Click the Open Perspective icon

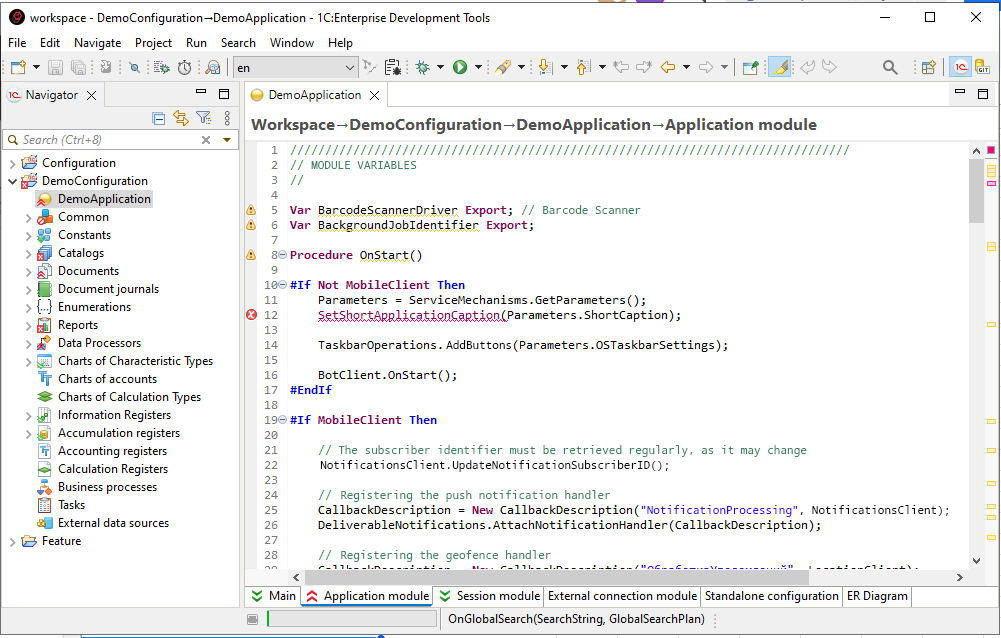[929, 67]
